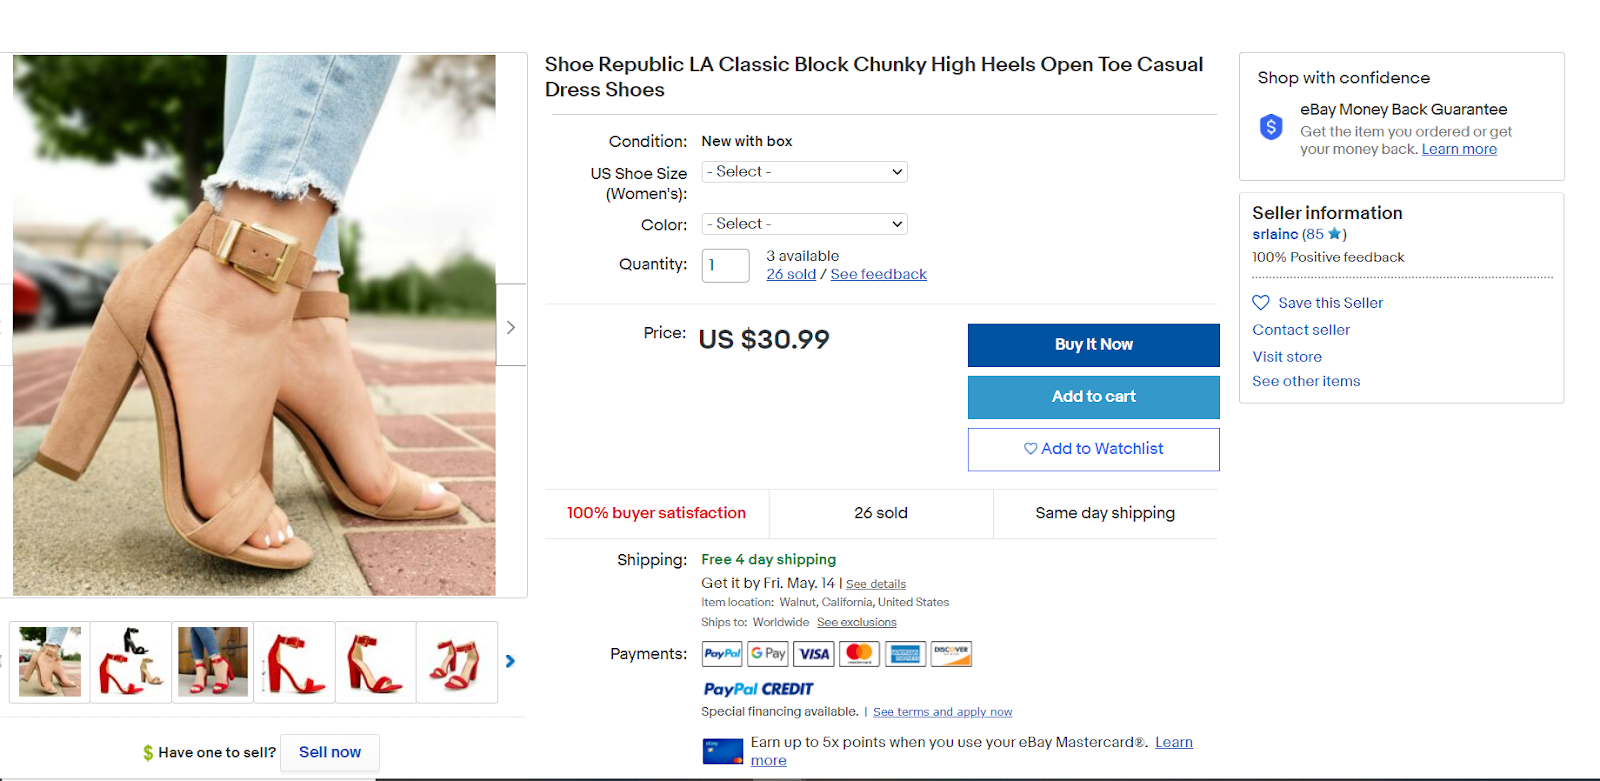Click the Mastercard payment icon

point(859,654)
